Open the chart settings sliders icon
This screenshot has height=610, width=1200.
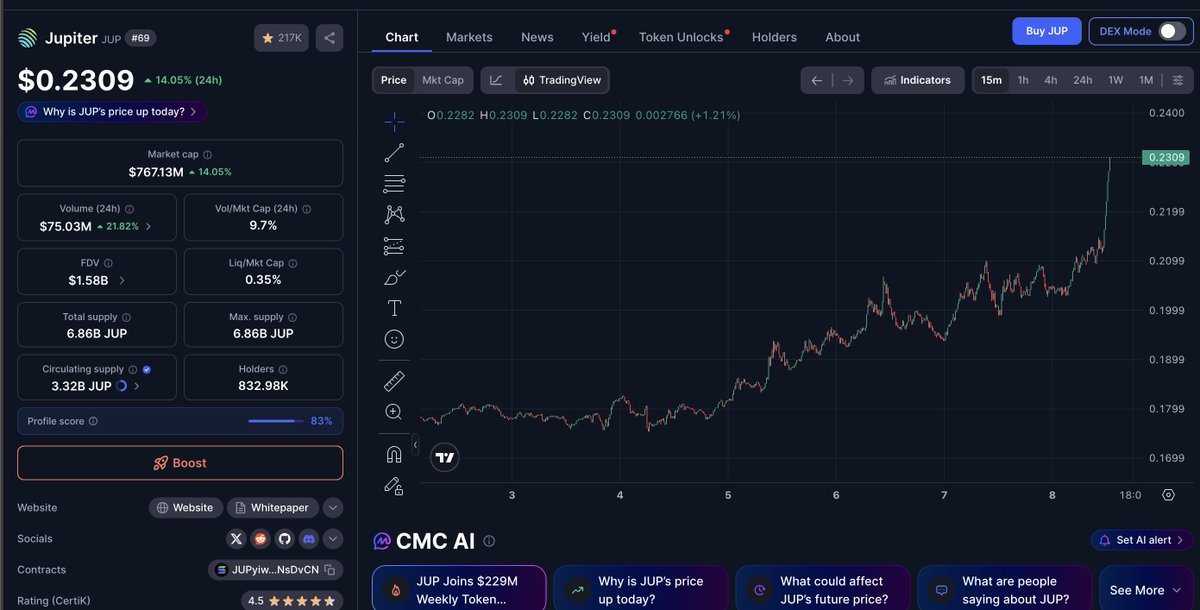[1178, 80]
